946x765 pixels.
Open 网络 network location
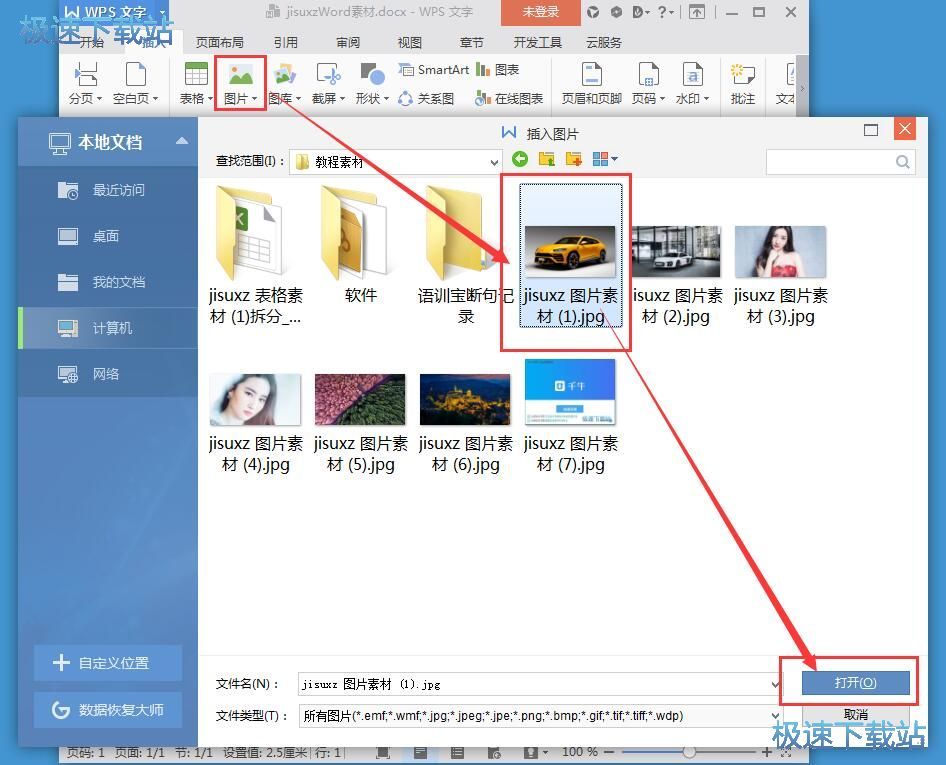[x=107, y=374]
